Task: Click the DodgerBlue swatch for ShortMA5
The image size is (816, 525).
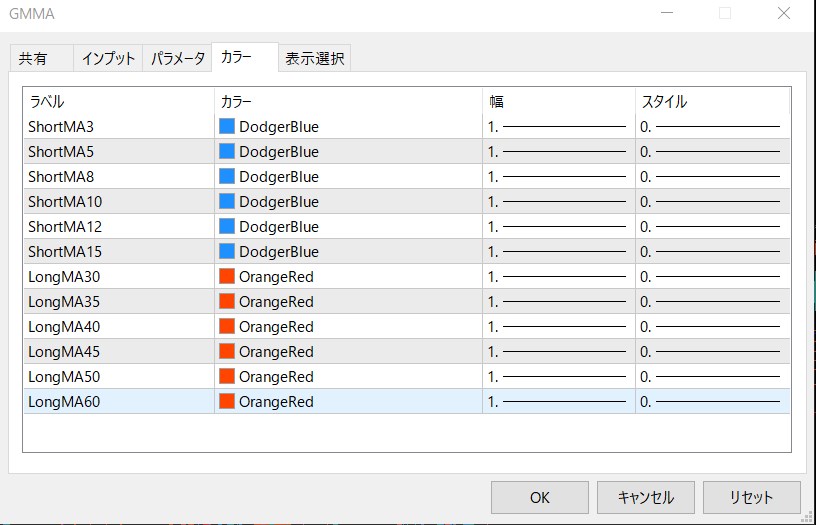Action: [227, 151]
